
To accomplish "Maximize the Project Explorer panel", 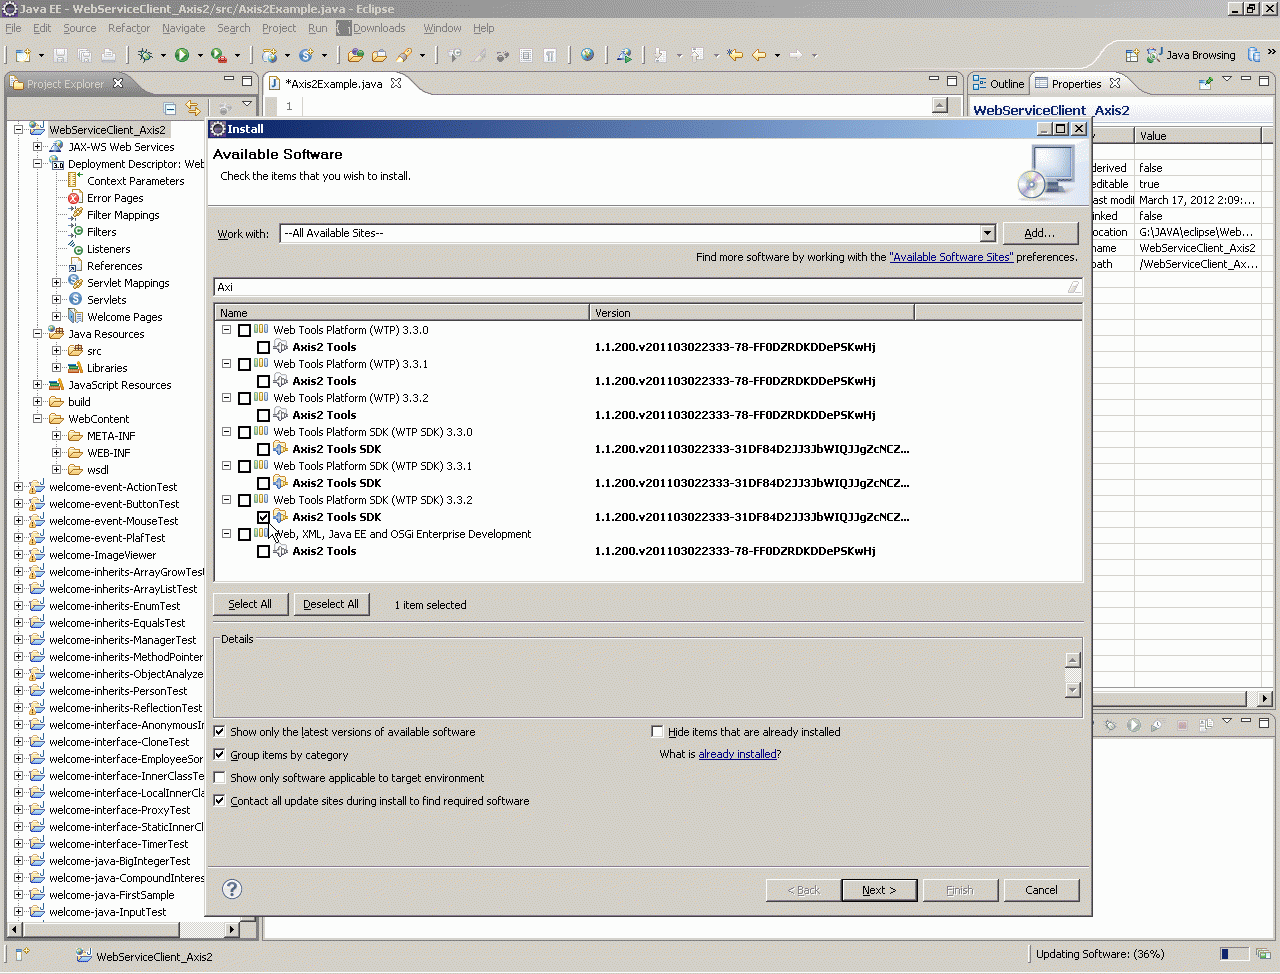I will [x=249, y=79].
